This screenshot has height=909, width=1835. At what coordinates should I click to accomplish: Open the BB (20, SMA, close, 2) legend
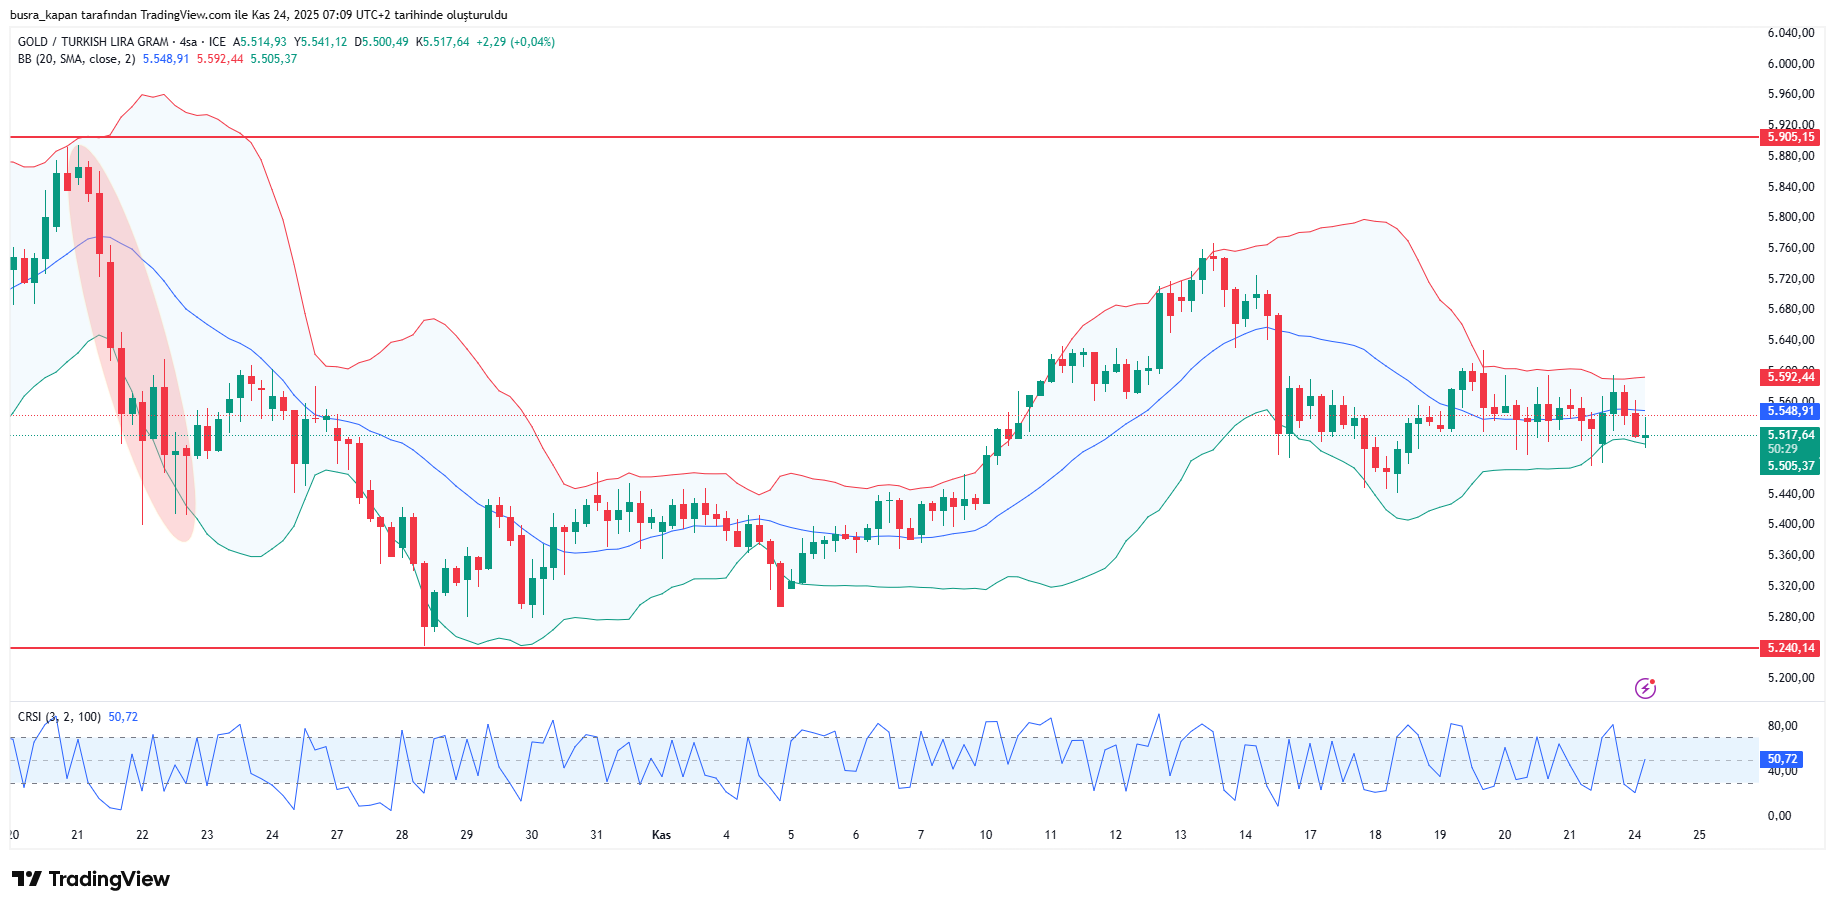(76, 59)
